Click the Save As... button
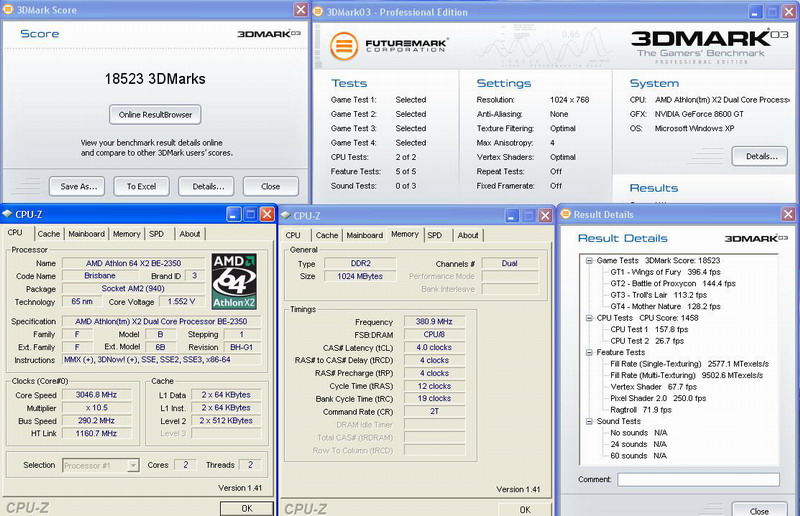The image size is (800, 516). click(77, 186)
